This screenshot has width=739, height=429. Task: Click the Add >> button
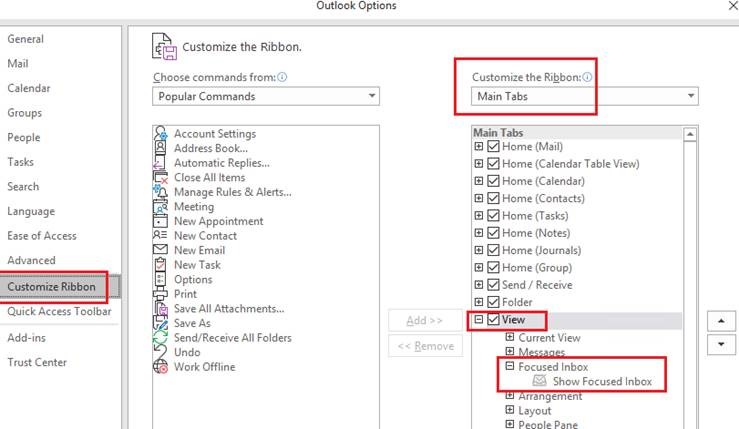[425, 321]
